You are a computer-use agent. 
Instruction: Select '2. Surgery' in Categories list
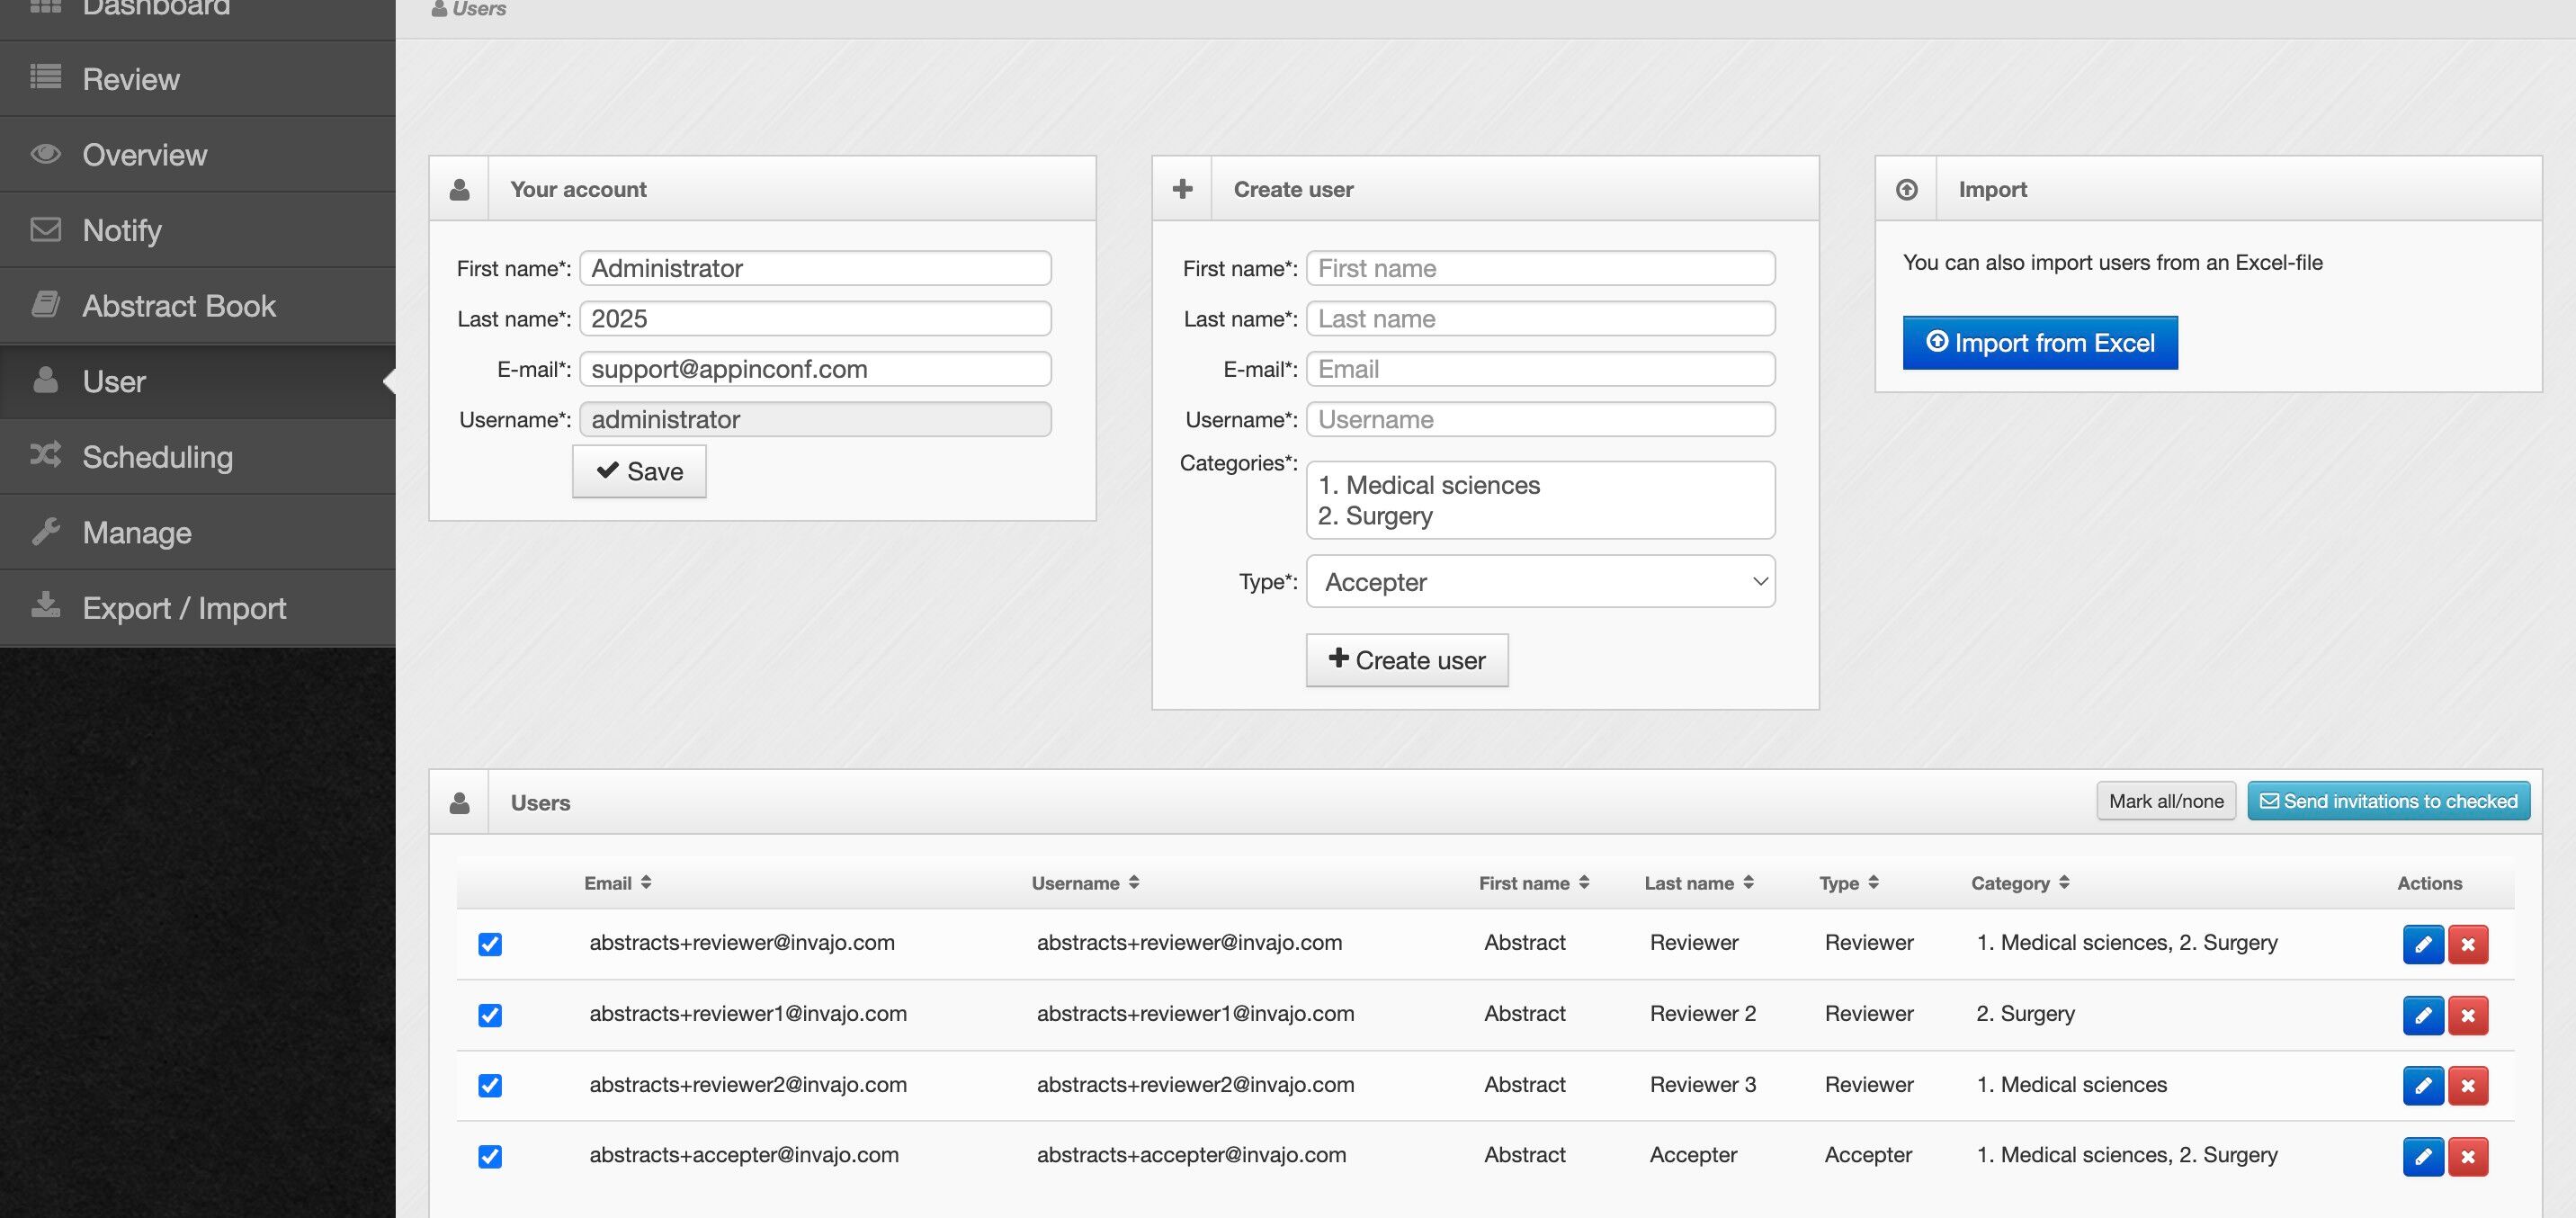[1389, 516]
